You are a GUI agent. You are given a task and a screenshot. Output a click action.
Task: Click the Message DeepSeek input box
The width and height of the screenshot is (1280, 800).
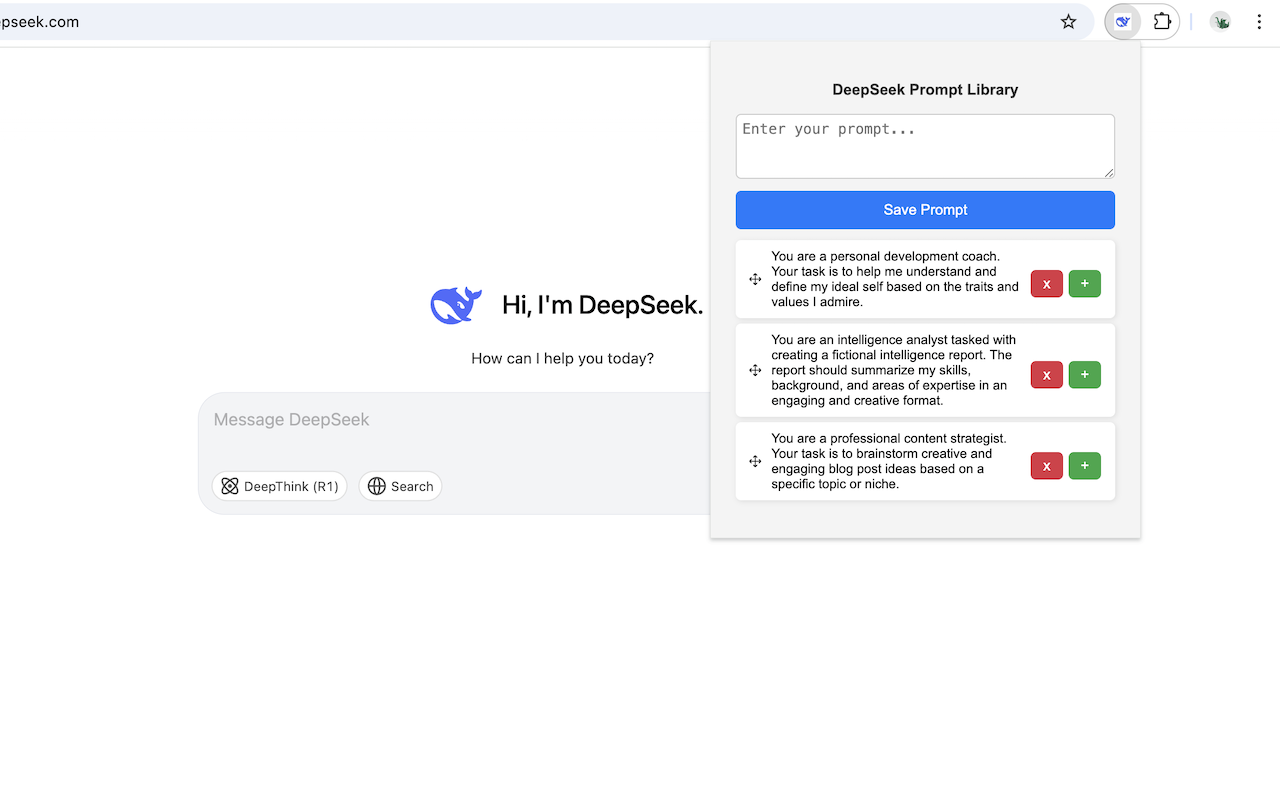[x=450, y=420]
